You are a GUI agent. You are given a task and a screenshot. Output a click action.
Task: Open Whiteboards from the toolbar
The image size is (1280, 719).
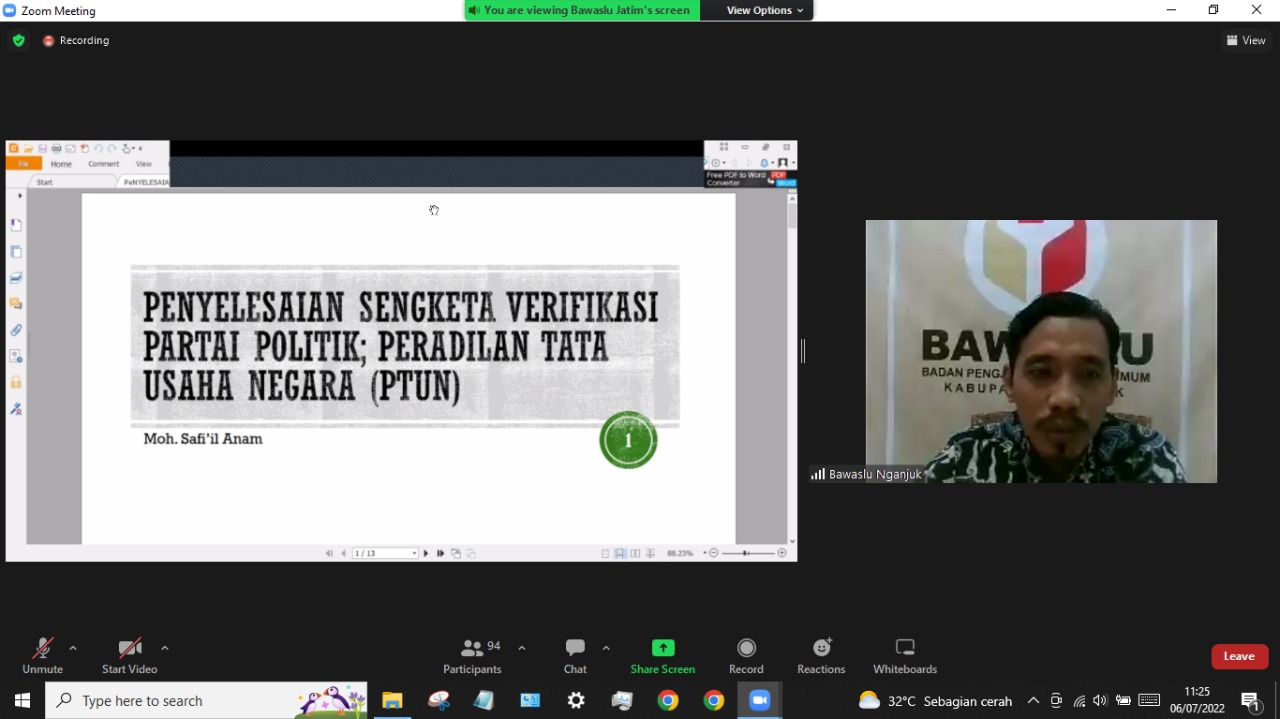[905, 656]
